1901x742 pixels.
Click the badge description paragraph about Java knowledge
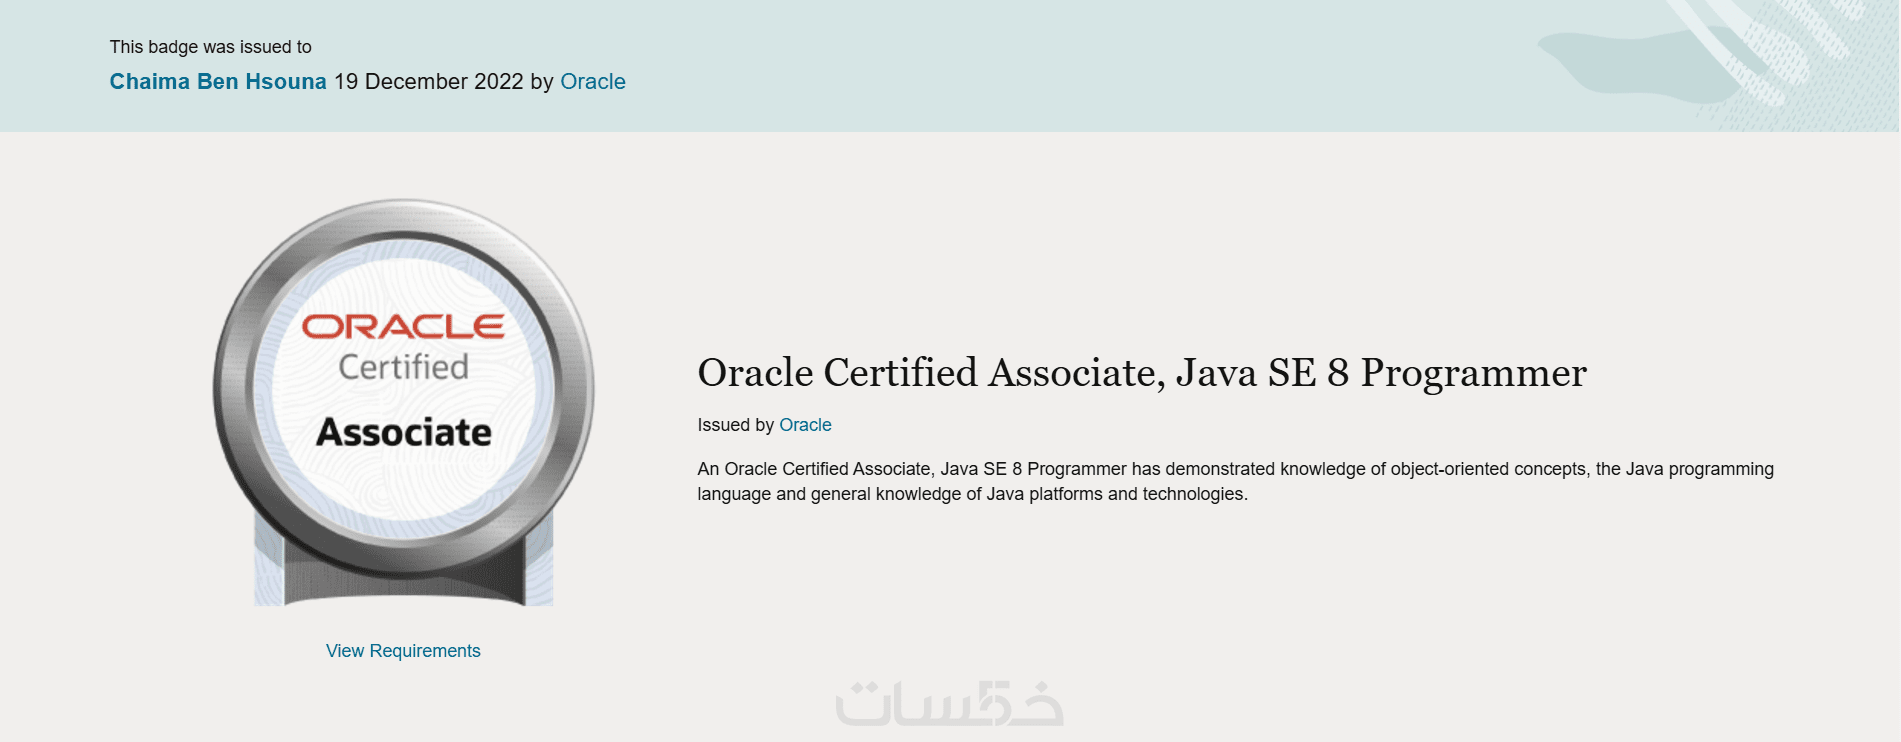point(1235,481)
